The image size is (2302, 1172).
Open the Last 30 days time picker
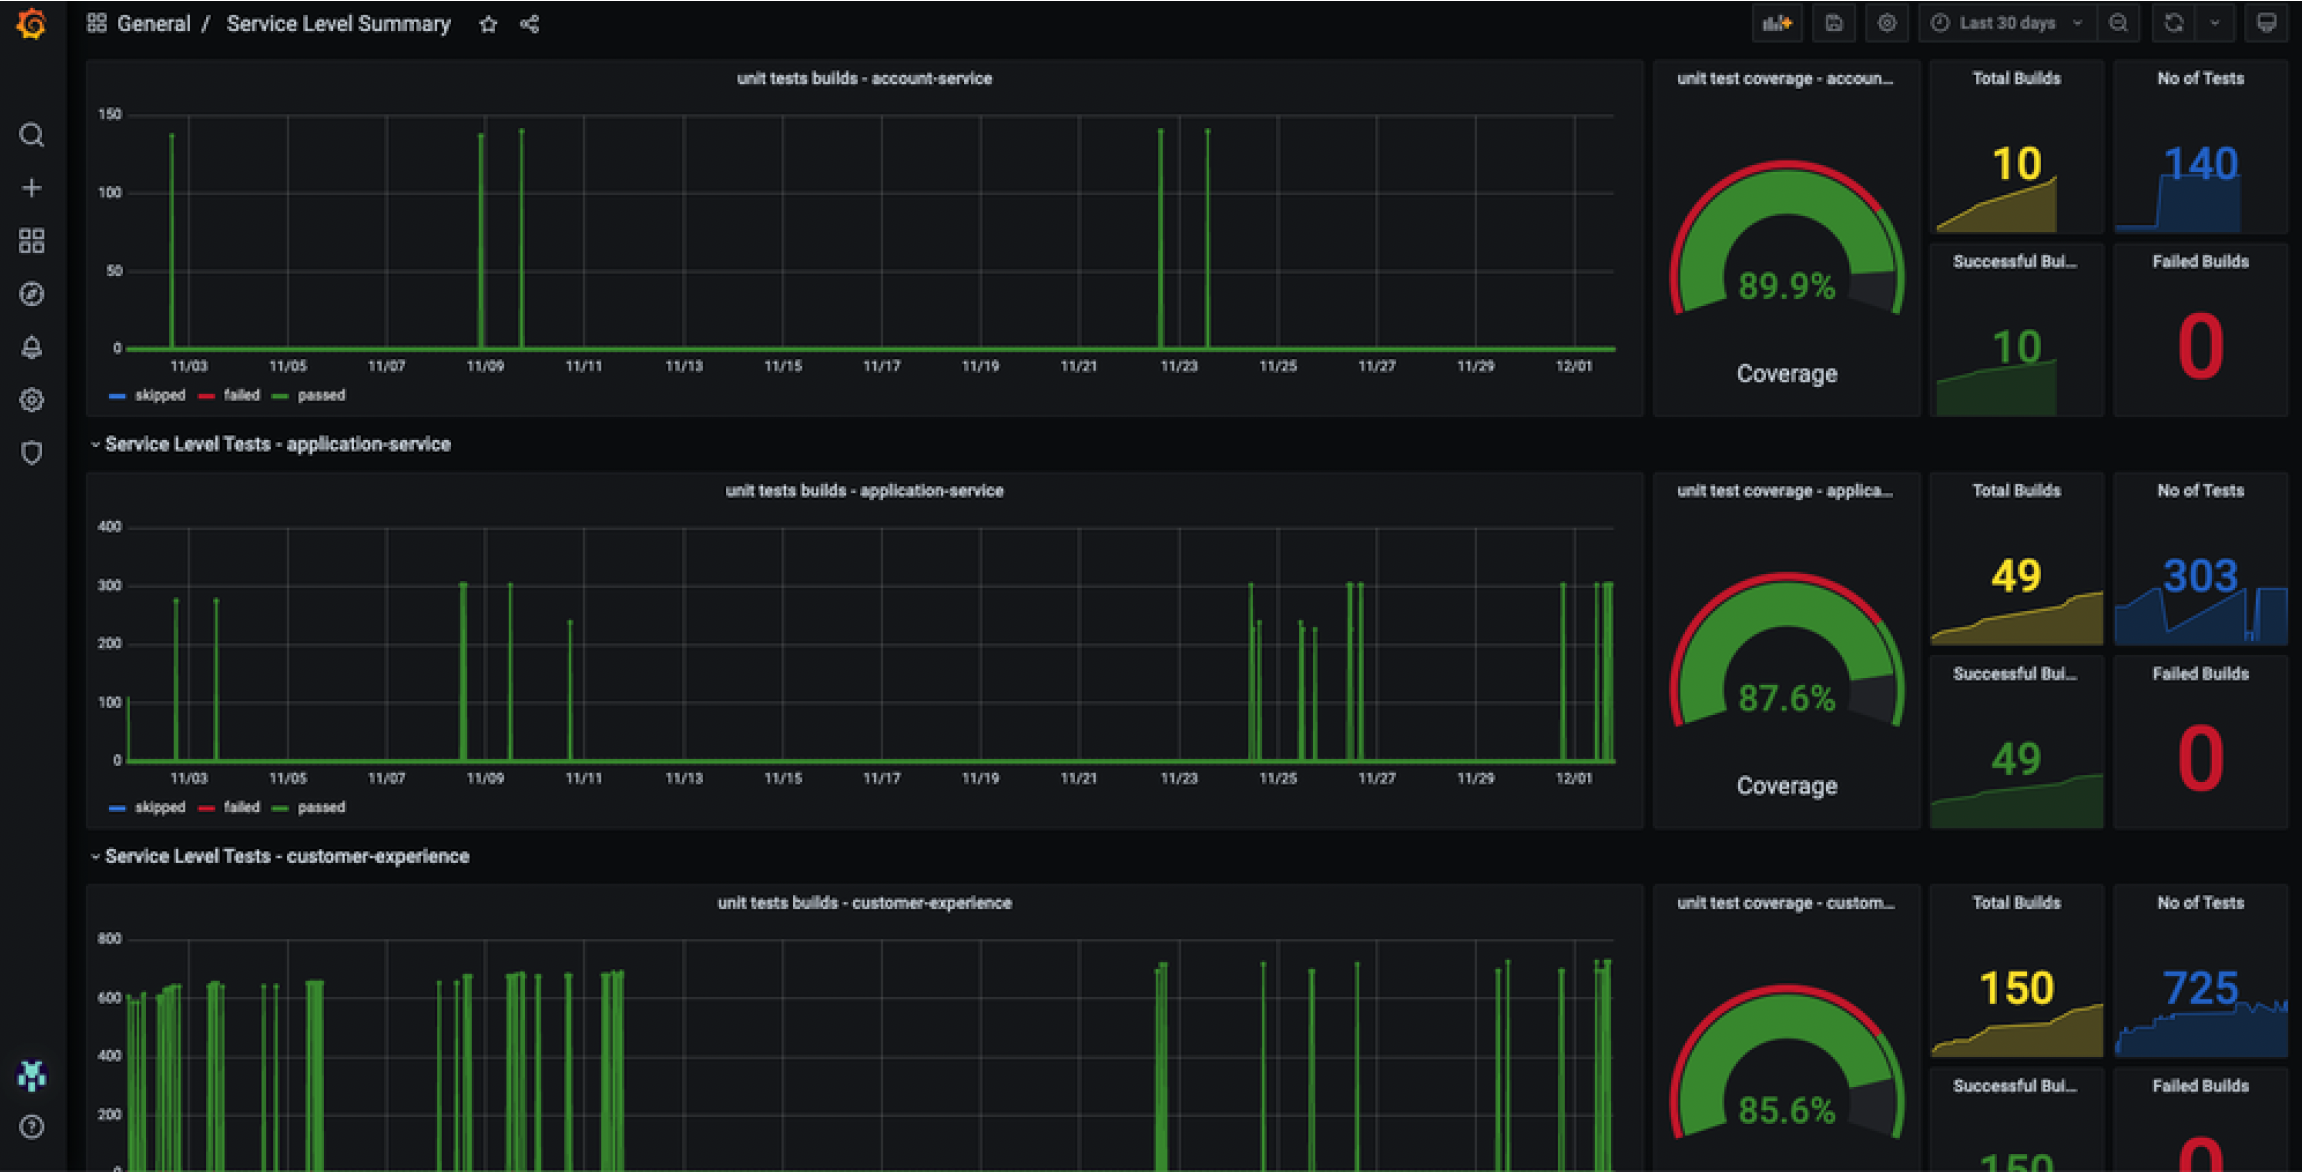coord(2008,23)
